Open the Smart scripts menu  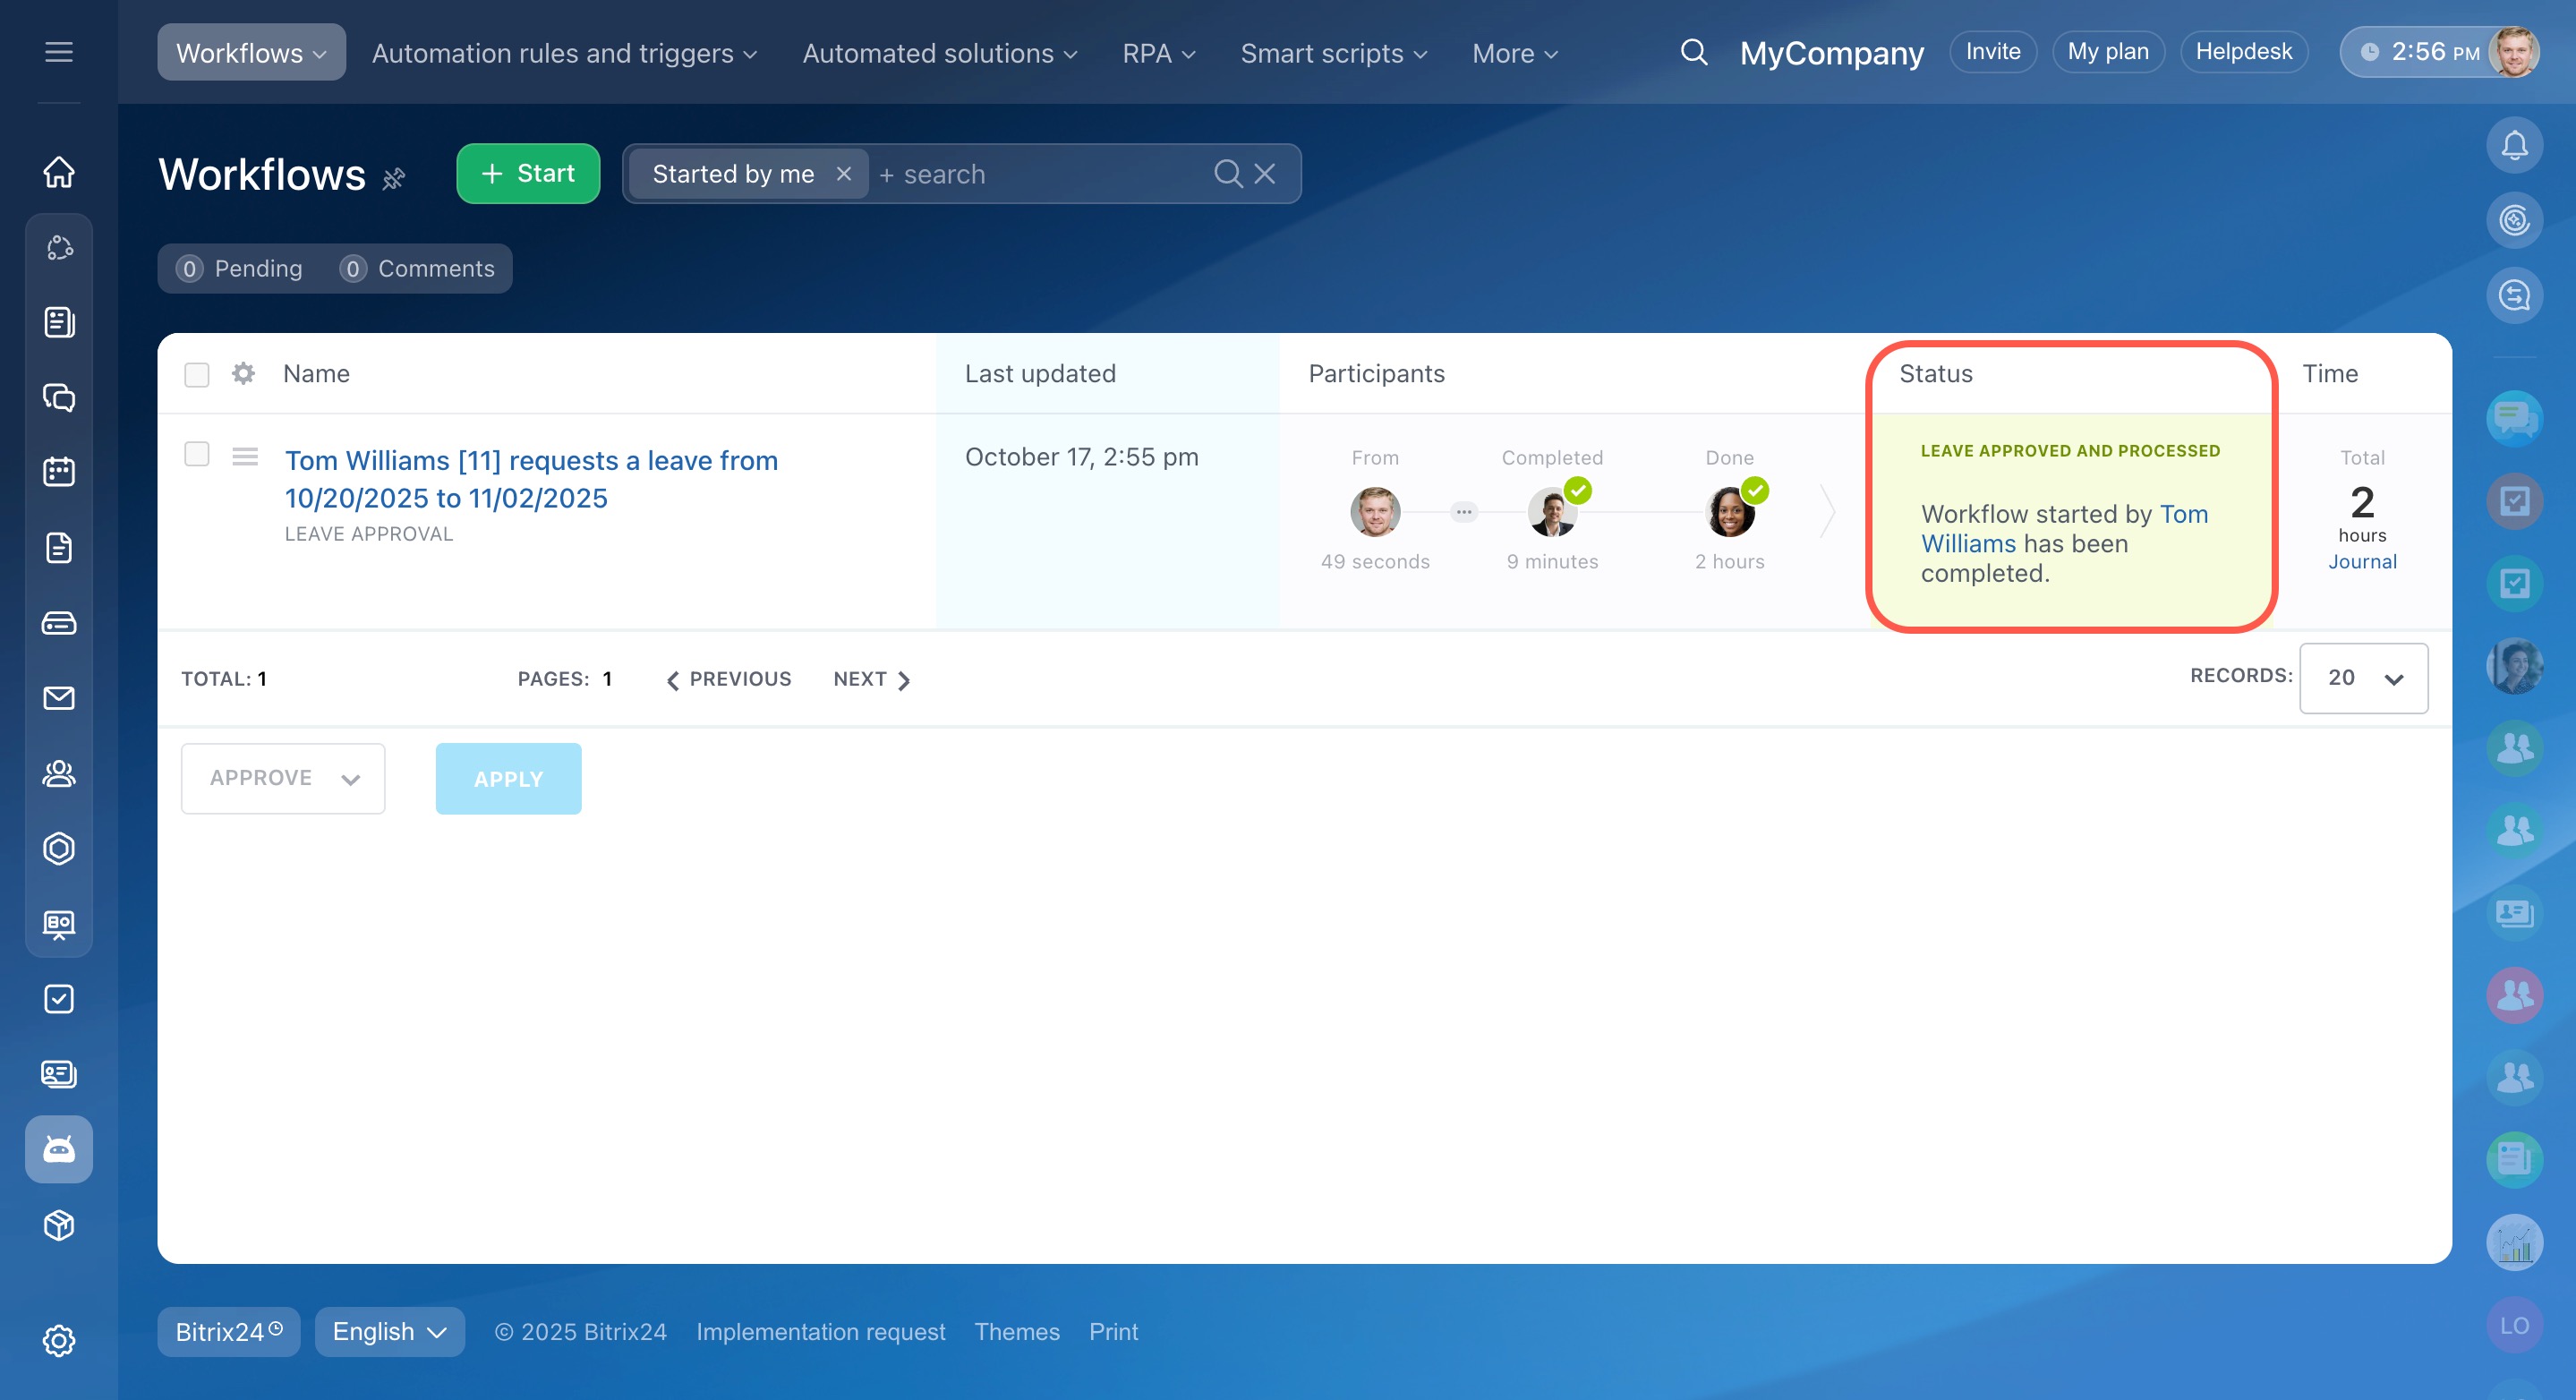[1333, 53]
